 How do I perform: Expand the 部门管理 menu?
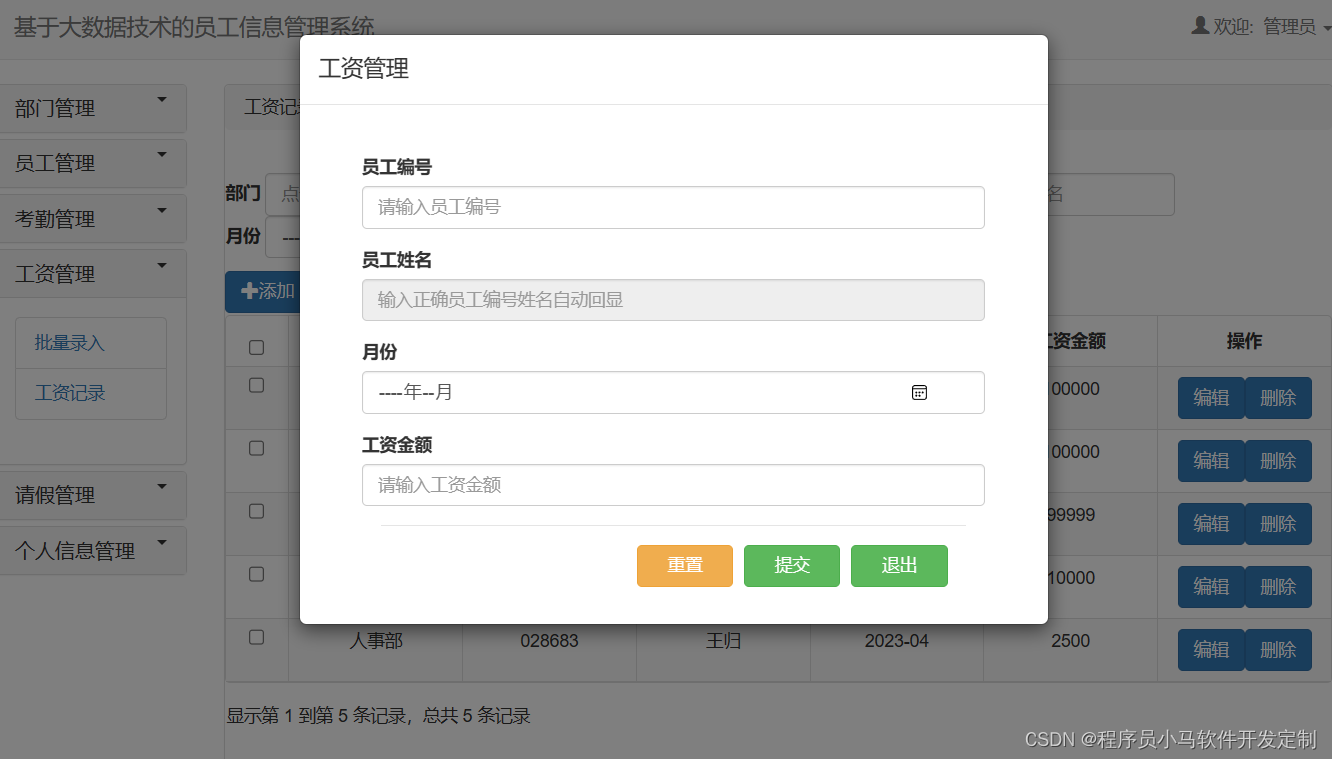click(93, 107)
